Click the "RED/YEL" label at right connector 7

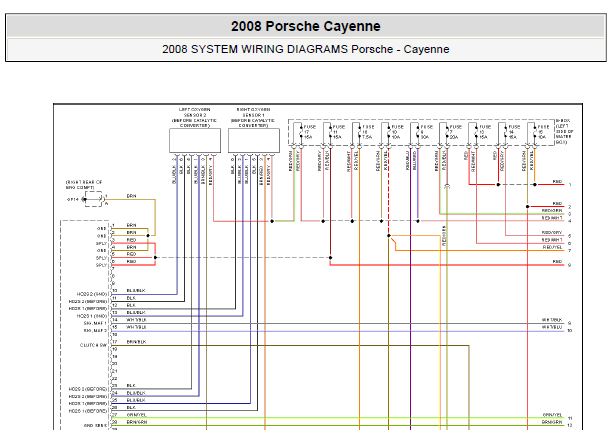[x=552, y=247]
